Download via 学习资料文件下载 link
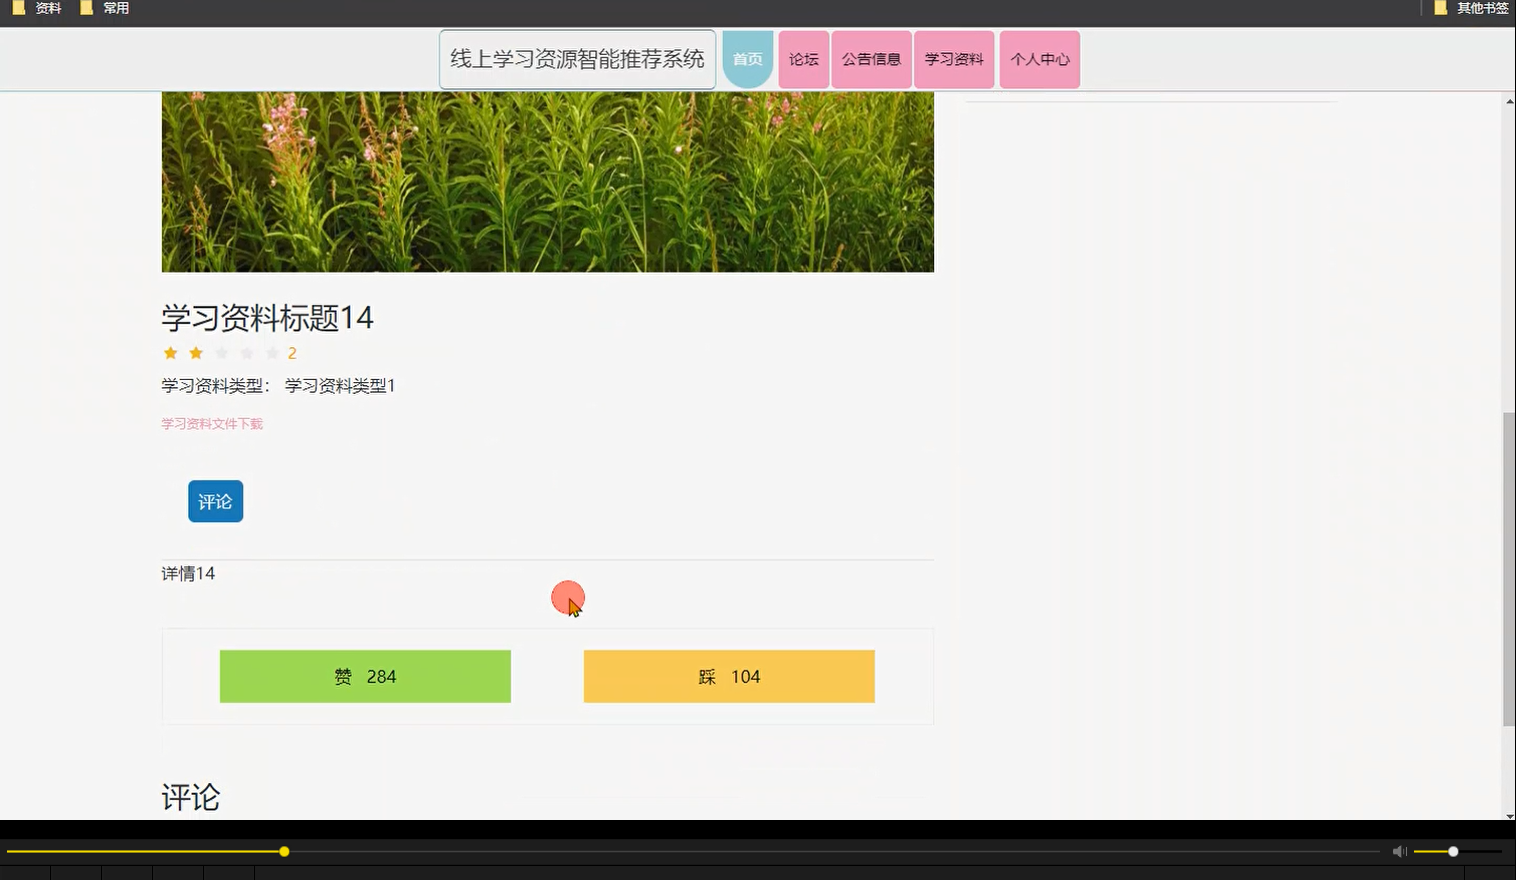Screen dimensions: 1516x880 click(x=212, y=424)
